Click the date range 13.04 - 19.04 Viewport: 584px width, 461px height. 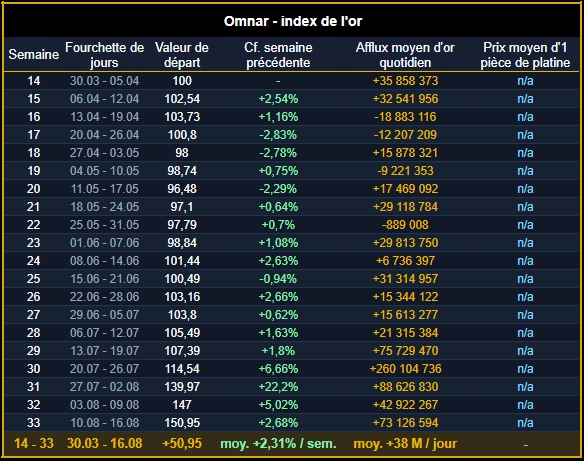pyautogui.click(x=104, y=117)
